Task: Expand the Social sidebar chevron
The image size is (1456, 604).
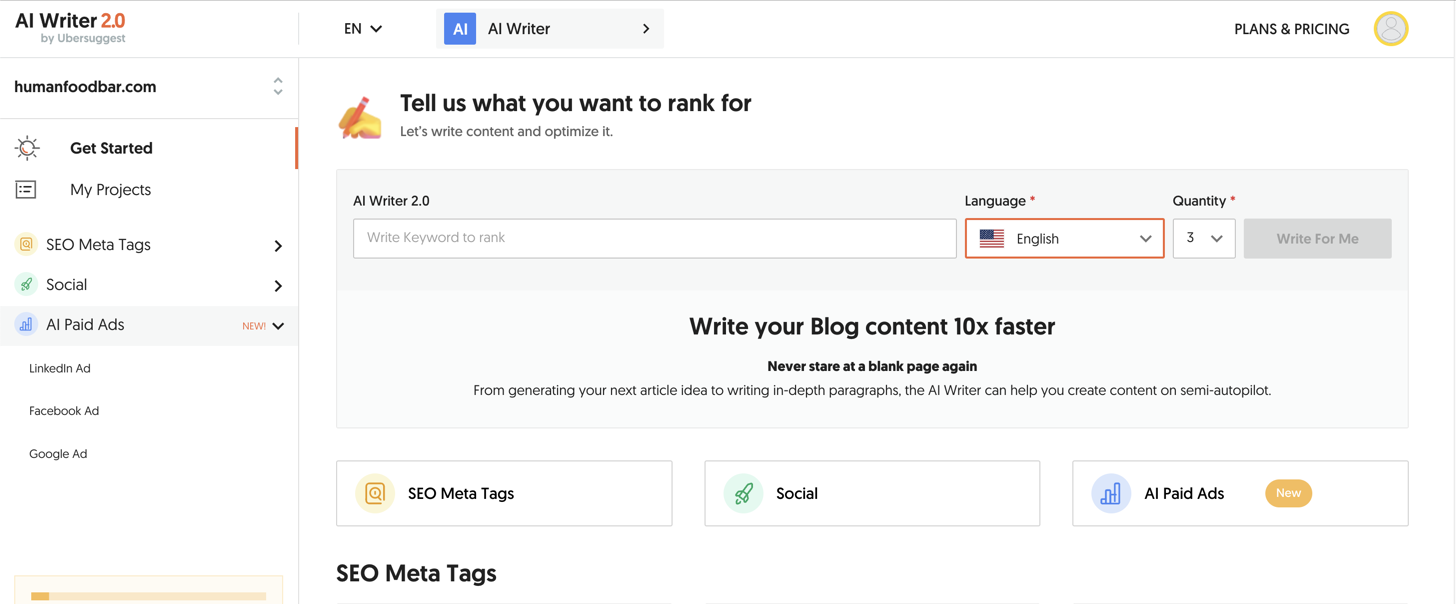Action: tap(278, 285)
